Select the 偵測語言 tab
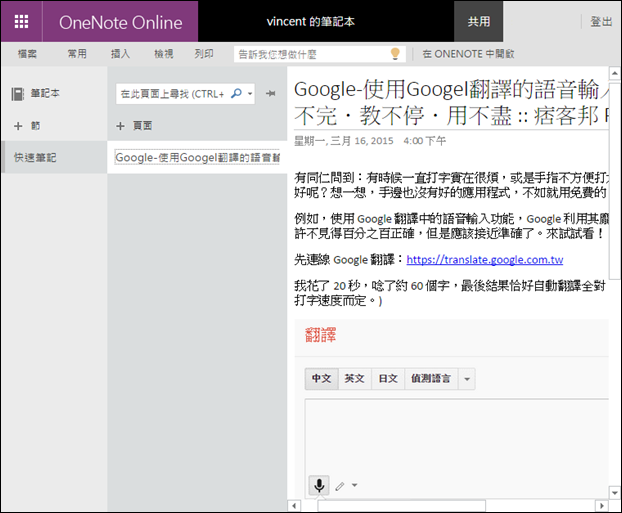 pos(431,379)
